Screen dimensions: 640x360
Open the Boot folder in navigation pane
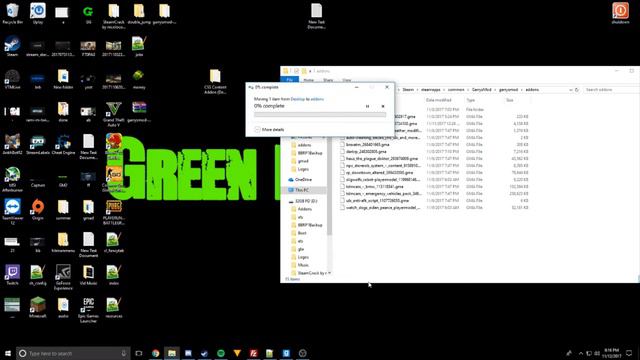point(302,233)
